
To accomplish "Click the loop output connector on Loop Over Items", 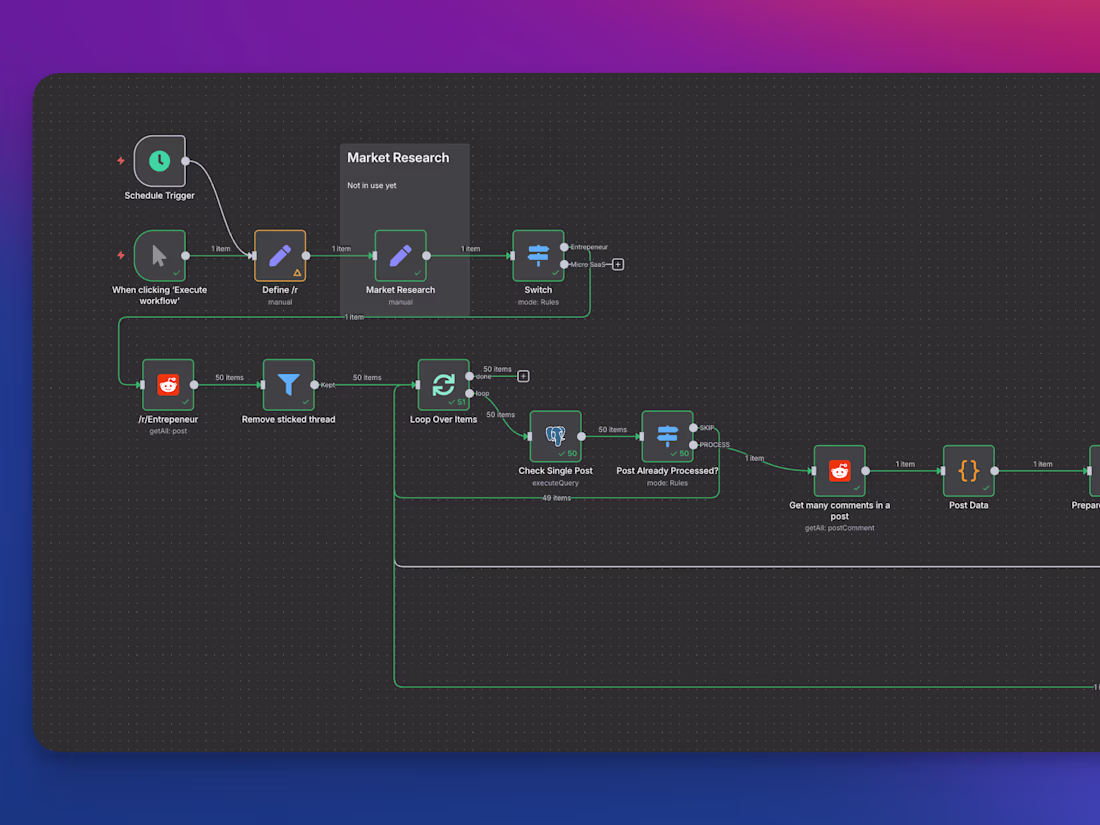I will (x=469, y=393).
